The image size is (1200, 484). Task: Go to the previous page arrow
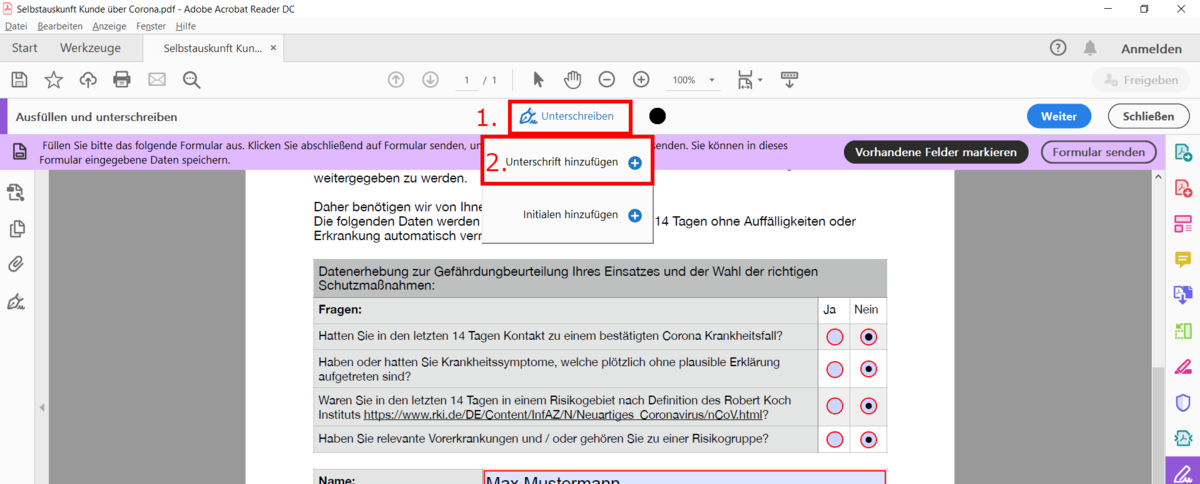[396, 80]
